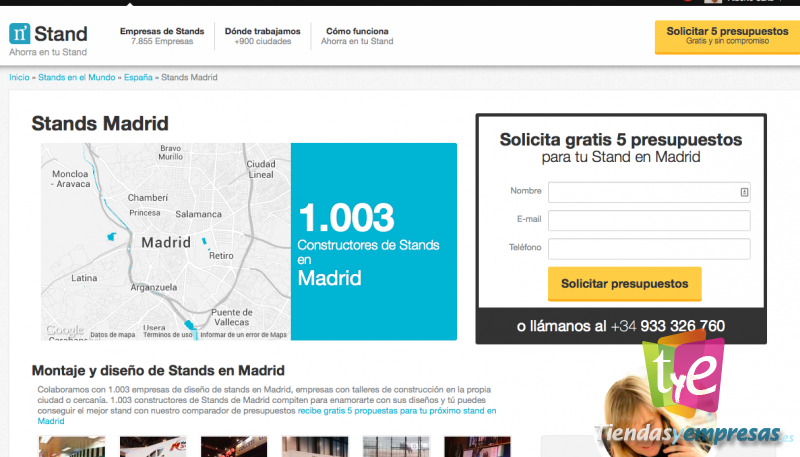Click Informar de un error de Maps
The image size is (800, 457).
243,335
